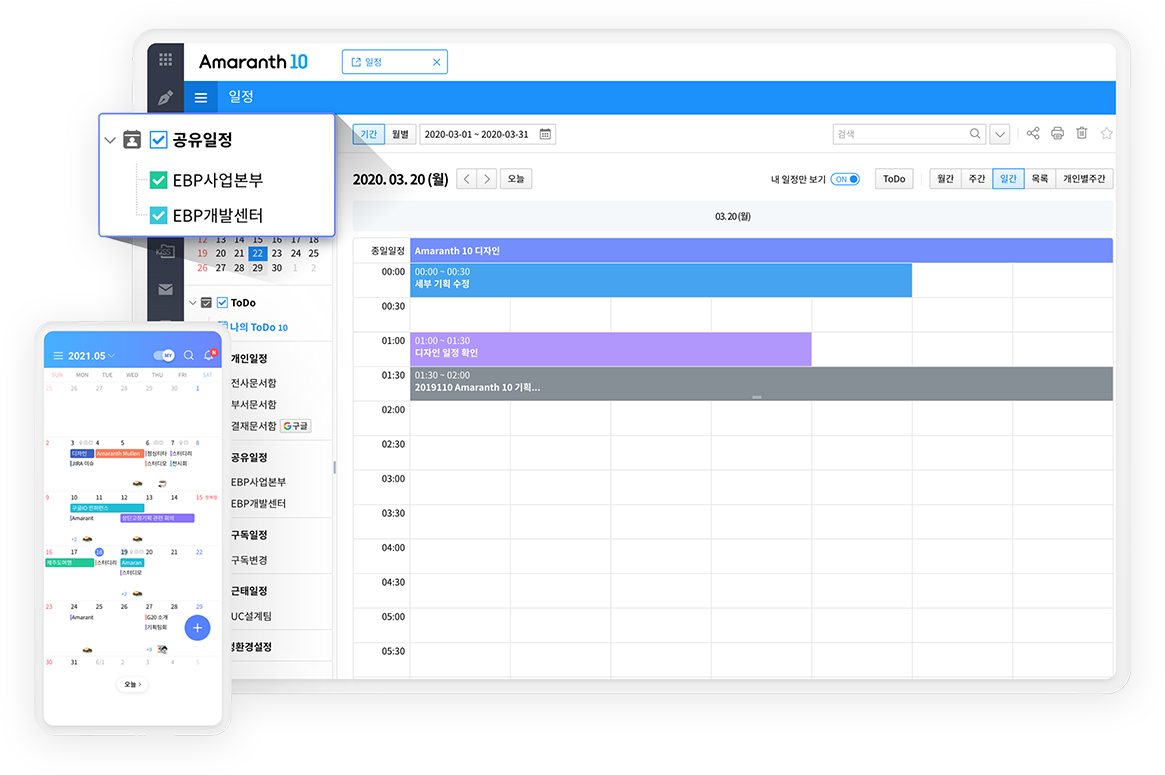Click the star favorite icon
The width and height of the screenshot is (1165, 775).
pyautogui.click(x=1106, y=134)
